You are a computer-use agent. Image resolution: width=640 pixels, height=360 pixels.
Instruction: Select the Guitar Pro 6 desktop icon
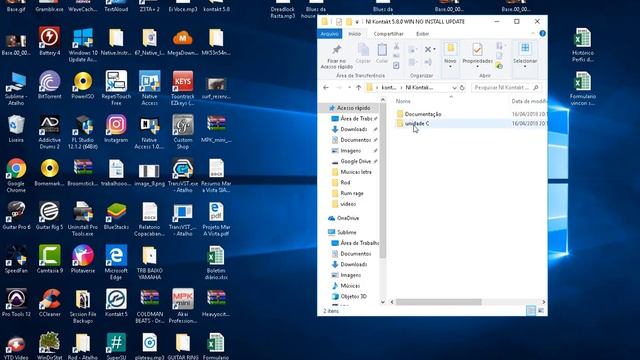pos(16,216)
